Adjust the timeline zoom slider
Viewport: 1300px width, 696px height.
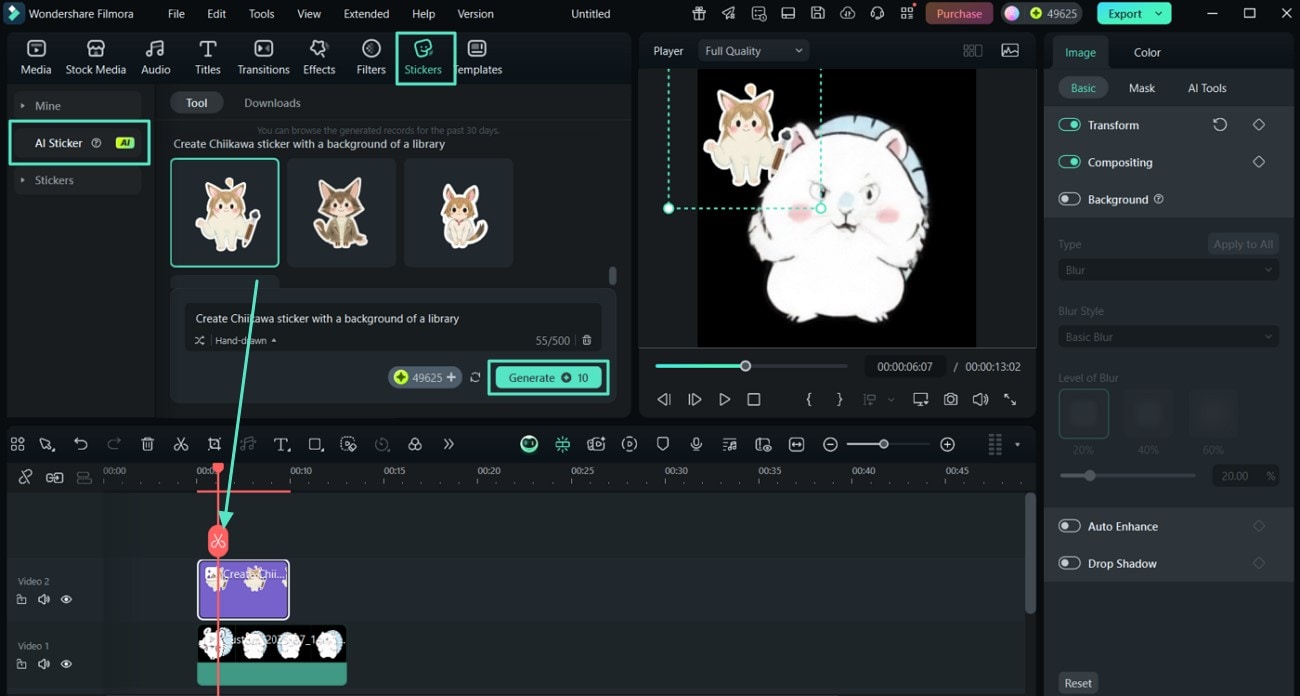(x=883, y=444)
